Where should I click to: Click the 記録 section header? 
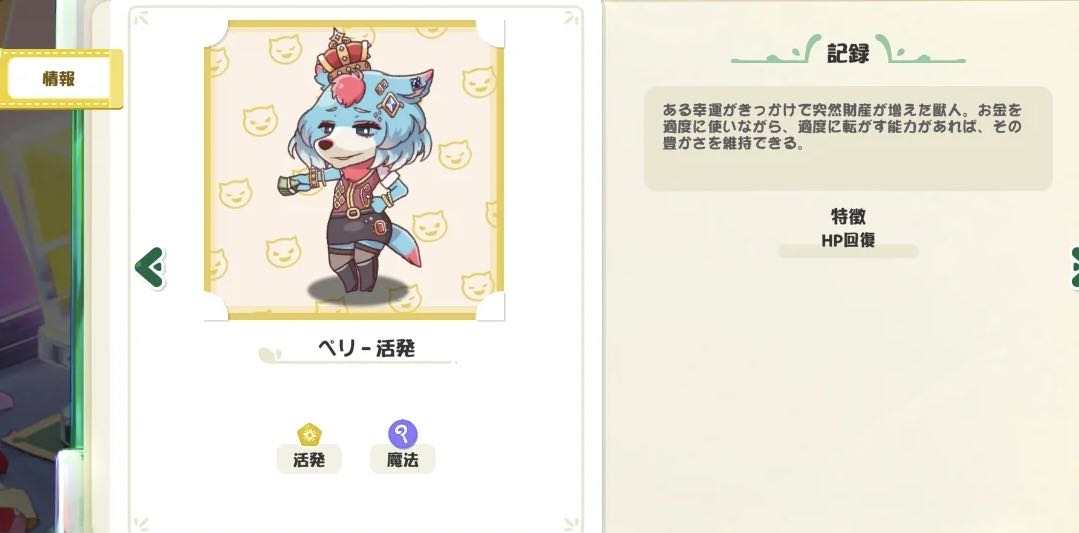click(848, 52)
